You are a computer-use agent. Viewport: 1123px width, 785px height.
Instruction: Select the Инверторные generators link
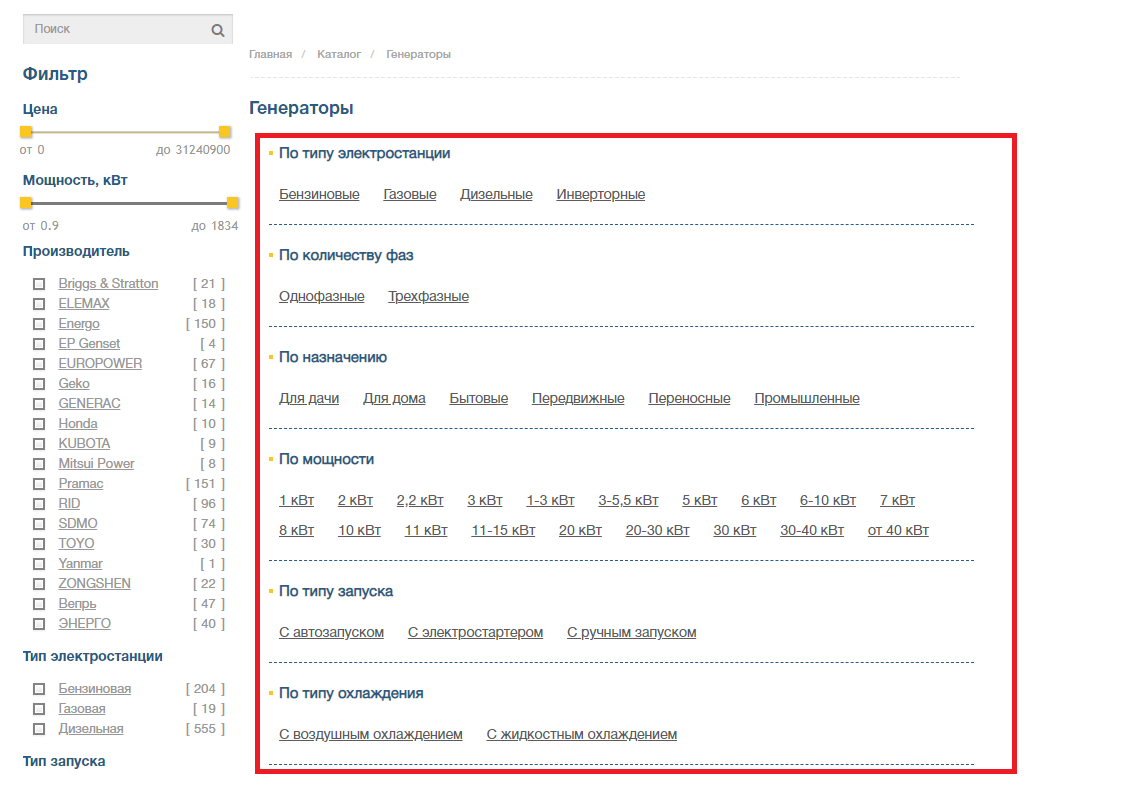[600, 195]
